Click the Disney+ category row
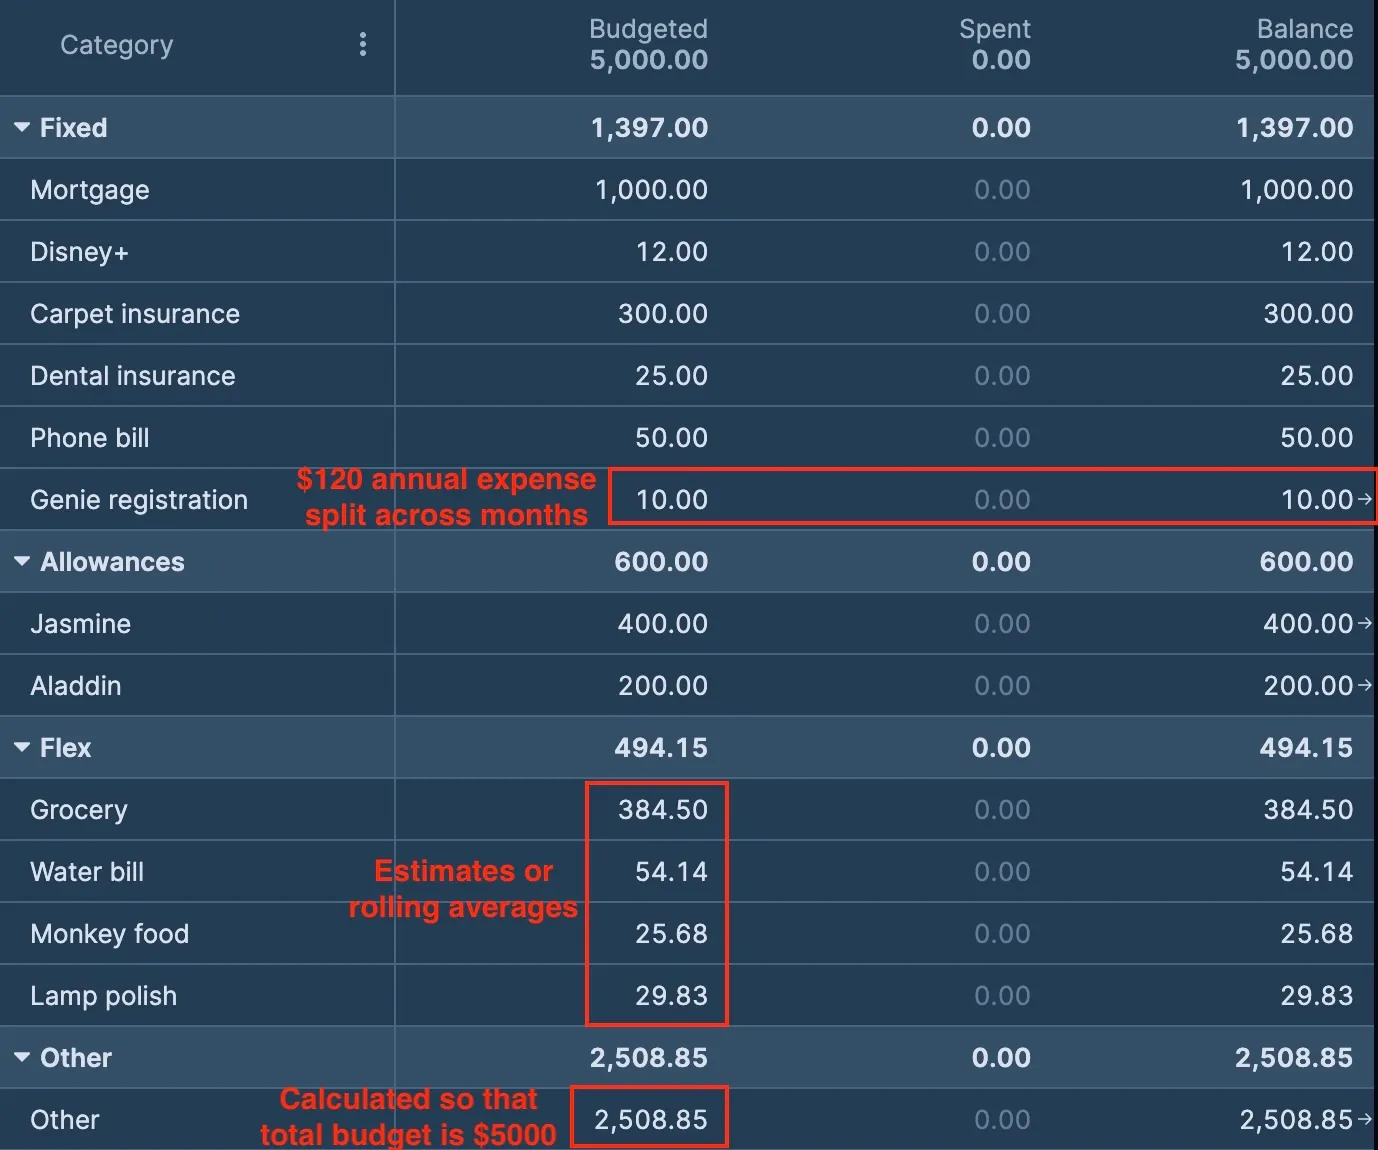 80,251
